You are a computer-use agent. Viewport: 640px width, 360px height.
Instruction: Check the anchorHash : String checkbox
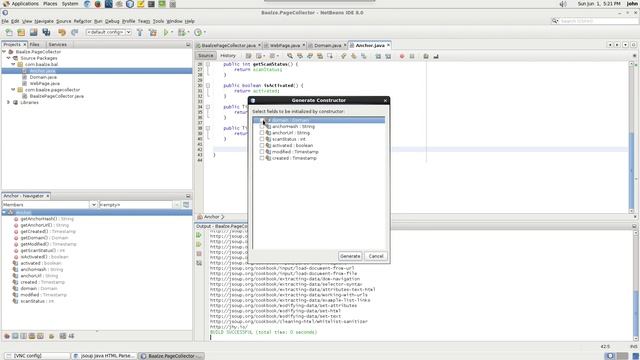click(x=262, y=127)
